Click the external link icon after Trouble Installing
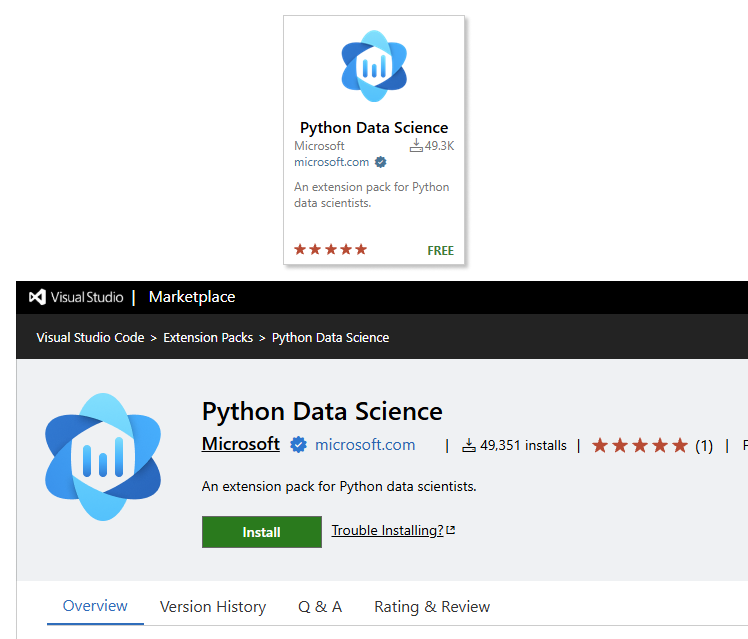 click(x=451, y=530)
